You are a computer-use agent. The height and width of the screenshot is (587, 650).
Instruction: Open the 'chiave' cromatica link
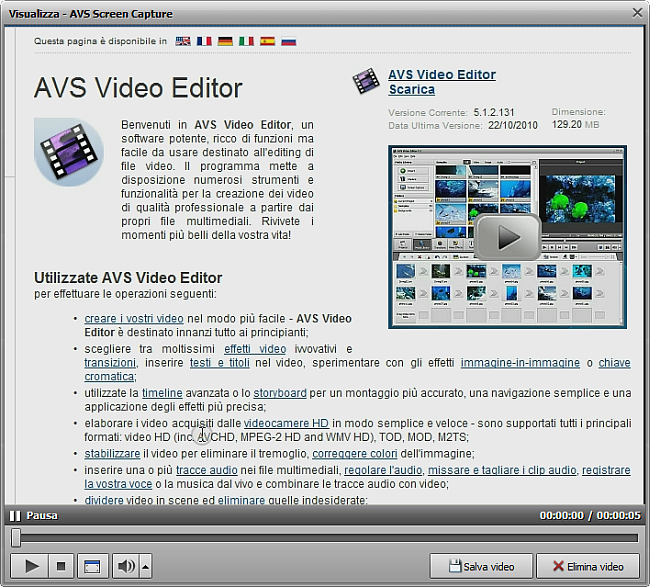click(614, 362)
